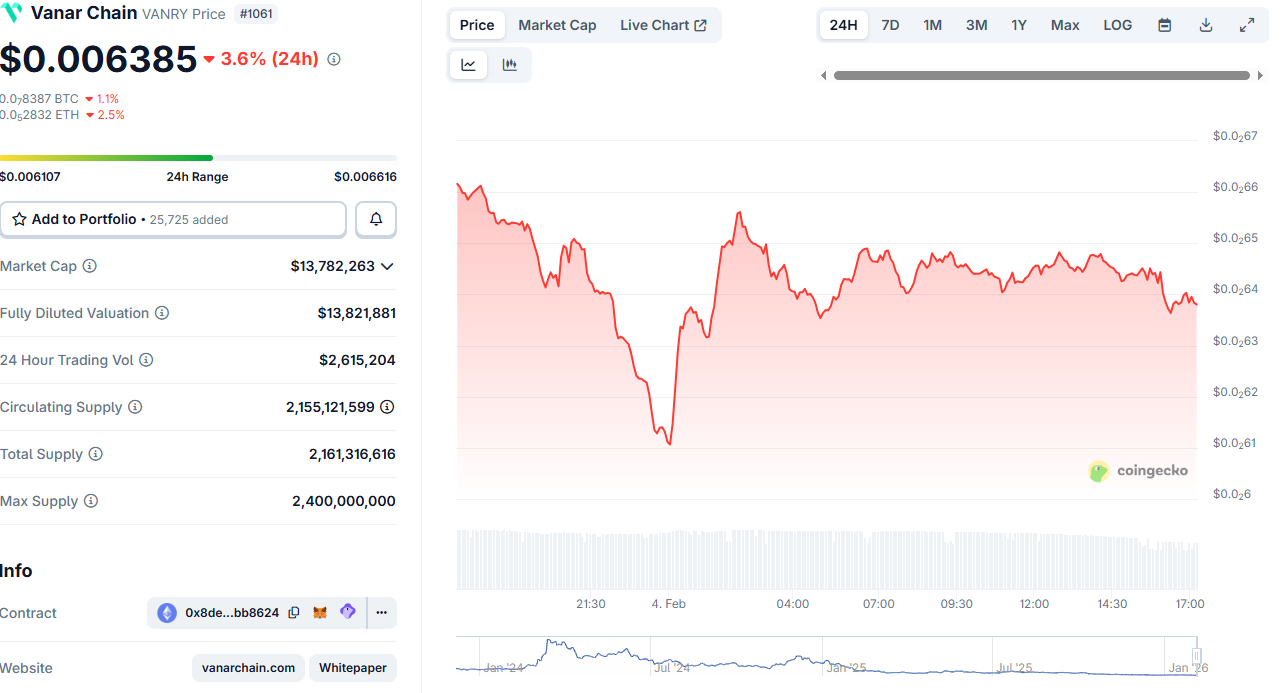
Task: Click the 2,161,316,616 total supply value
Action: (x=352, y=454)
